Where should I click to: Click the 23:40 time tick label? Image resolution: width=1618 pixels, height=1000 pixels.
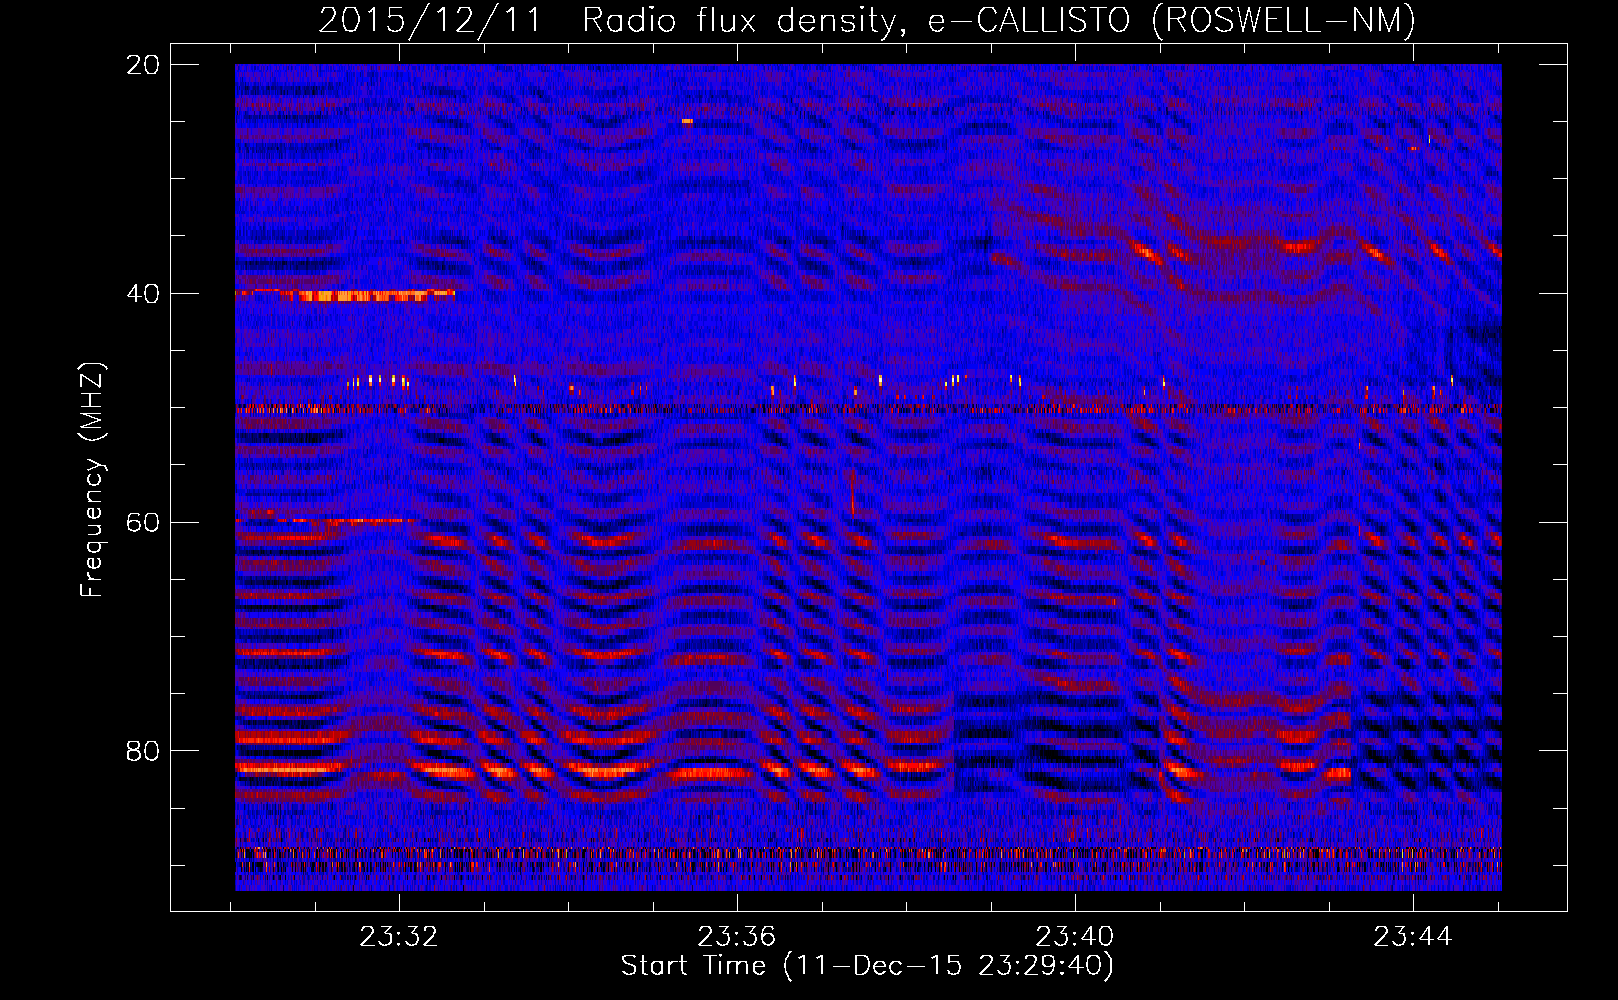pos(1075,937)
